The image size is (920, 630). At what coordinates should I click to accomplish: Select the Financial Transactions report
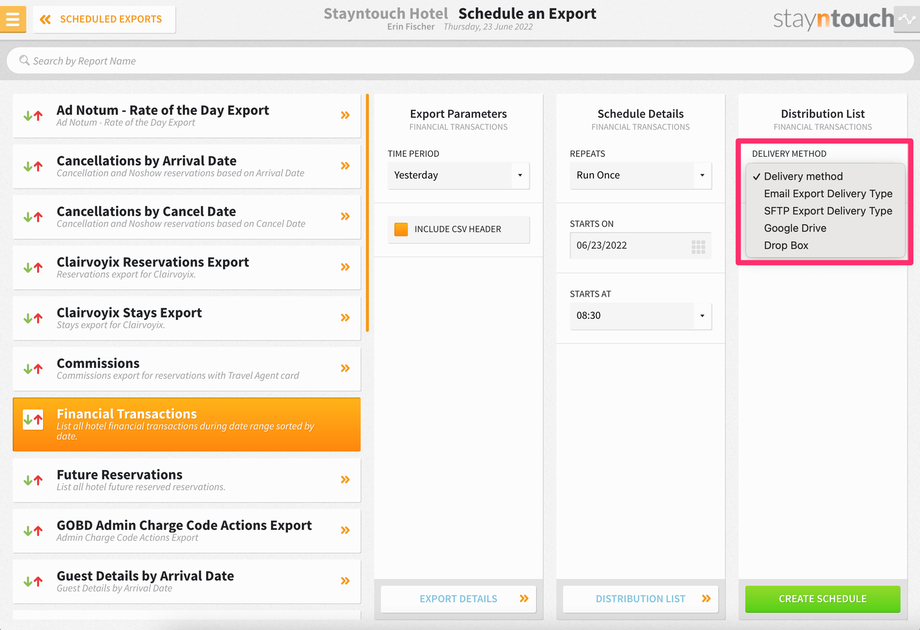click(x=187, y=424)
